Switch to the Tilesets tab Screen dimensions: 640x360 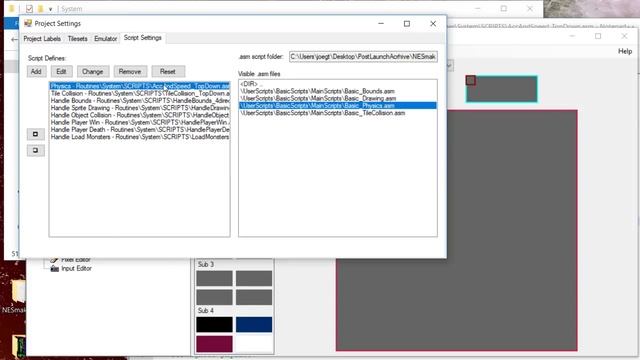pyautogui.click(x=78, y=39)
